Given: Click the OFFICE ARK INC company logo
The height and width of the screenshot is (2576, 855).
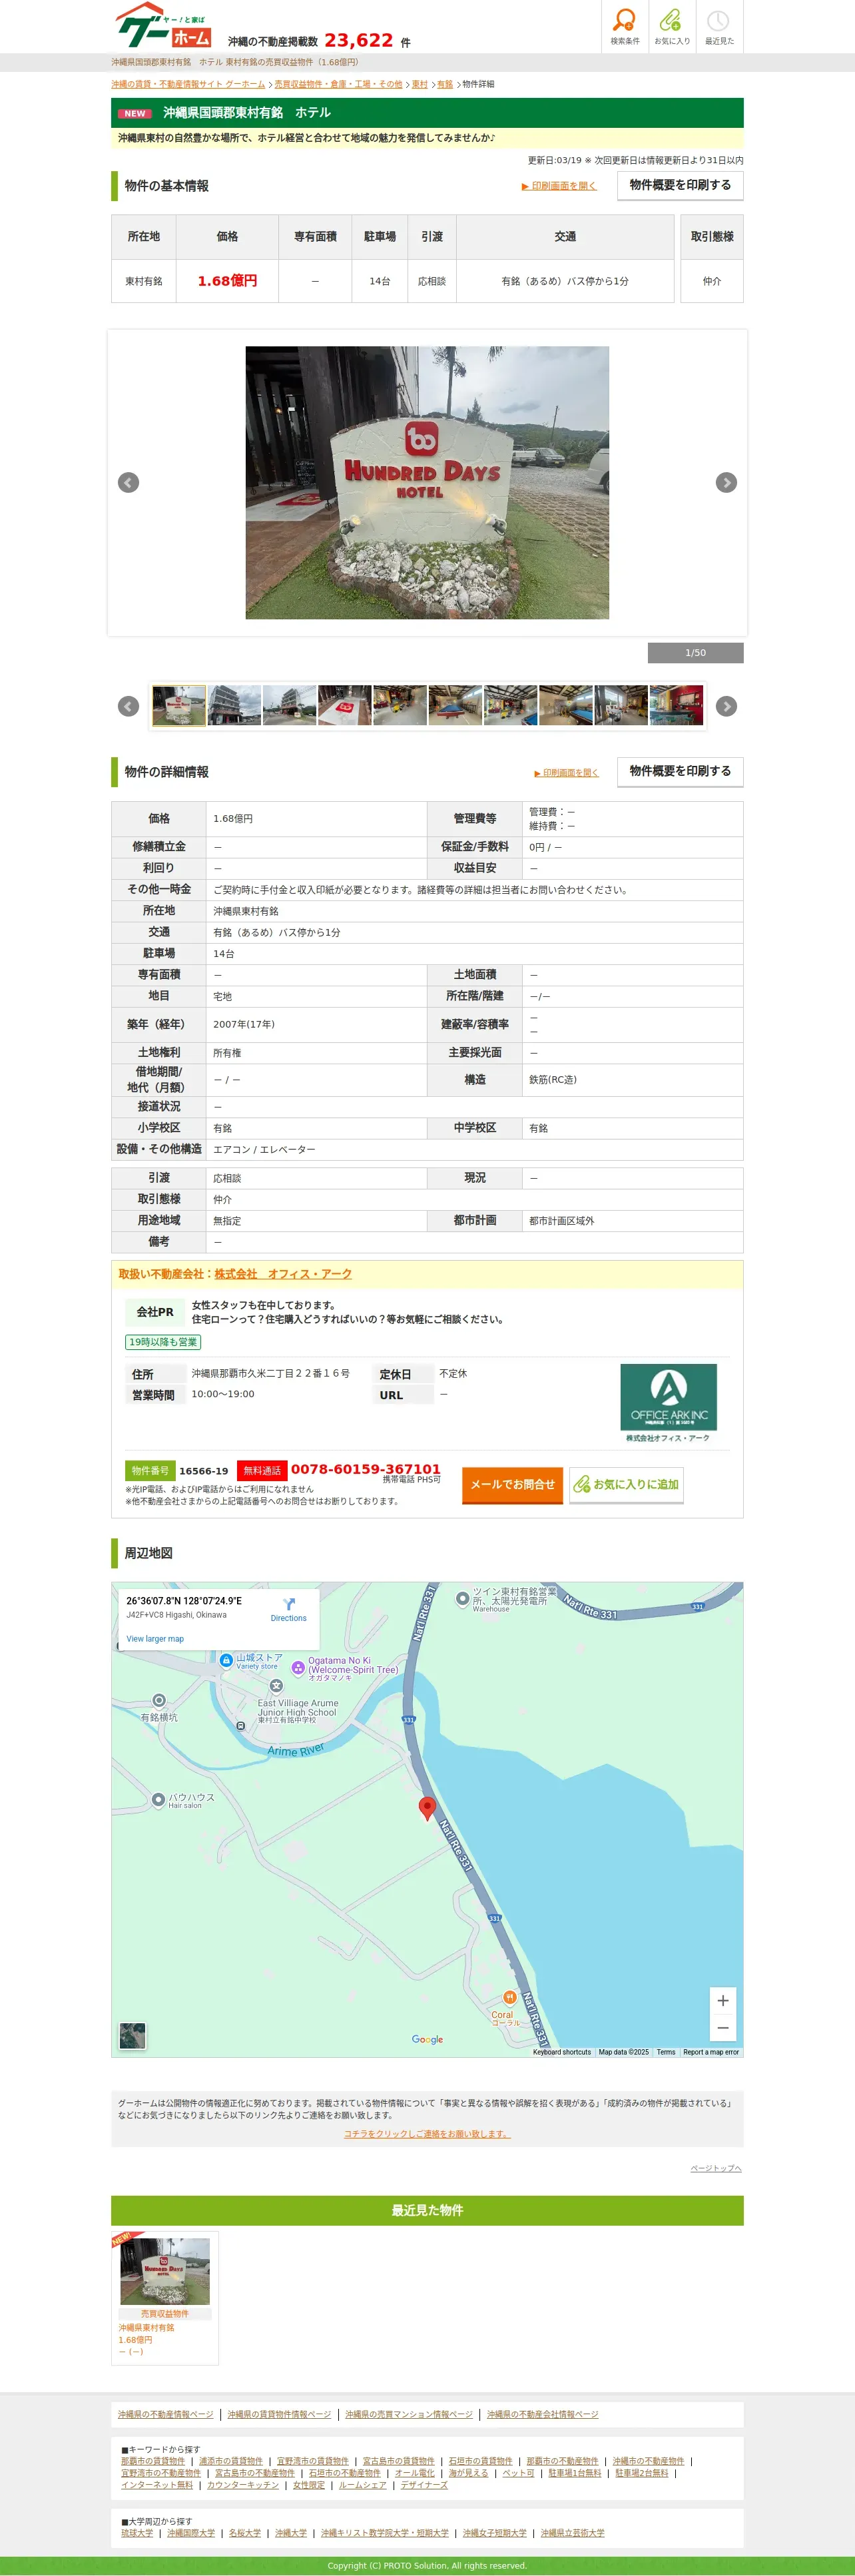Looking at the screenshot, I should pyautogui.click(x=668, y=1402).
